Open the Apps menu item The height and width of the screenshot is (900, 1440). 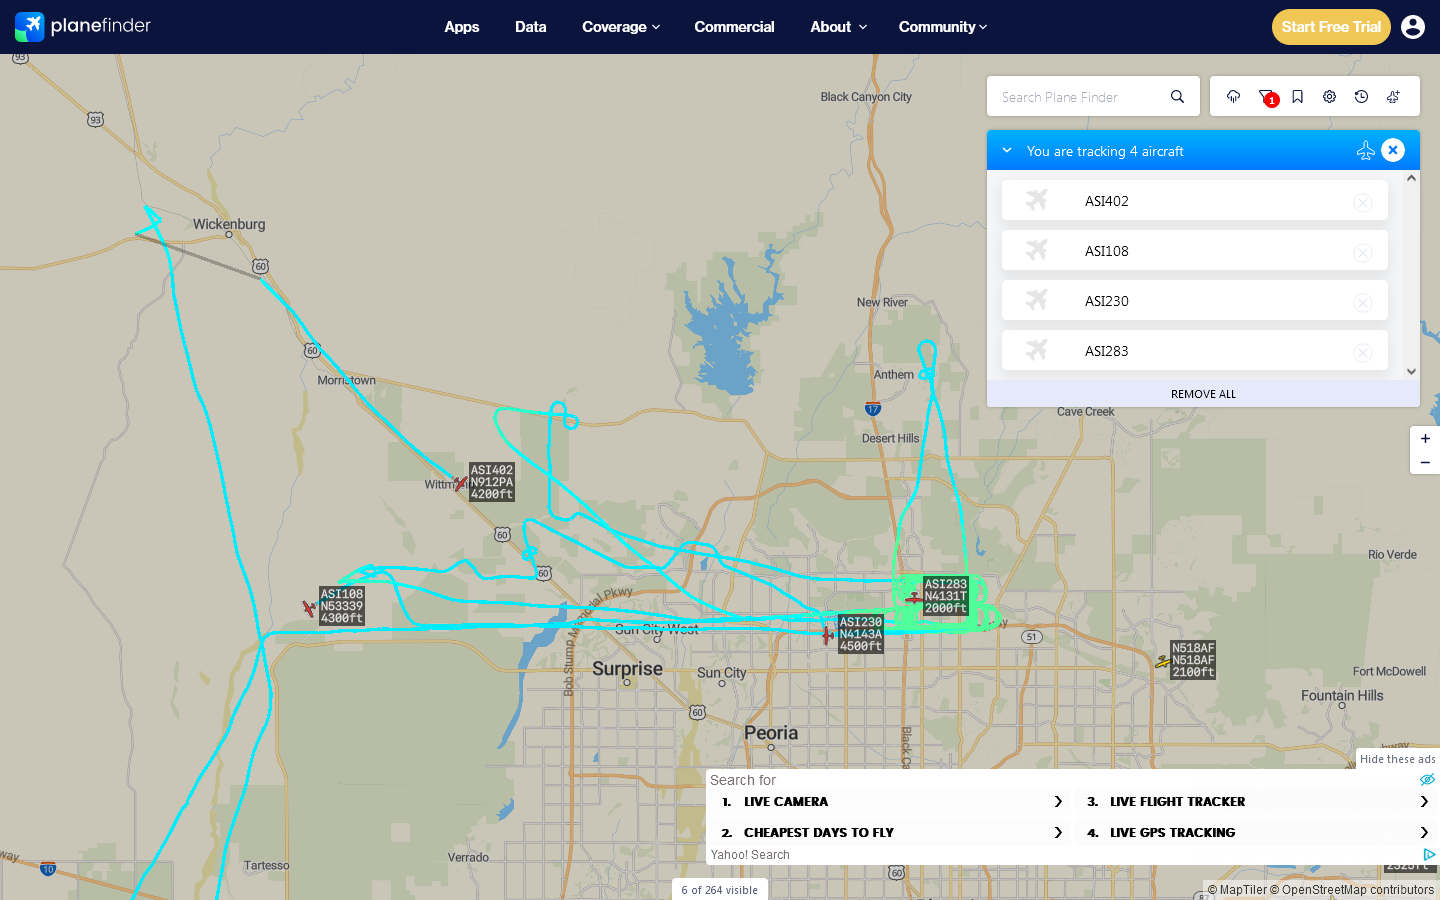click(x=462, y=27)
